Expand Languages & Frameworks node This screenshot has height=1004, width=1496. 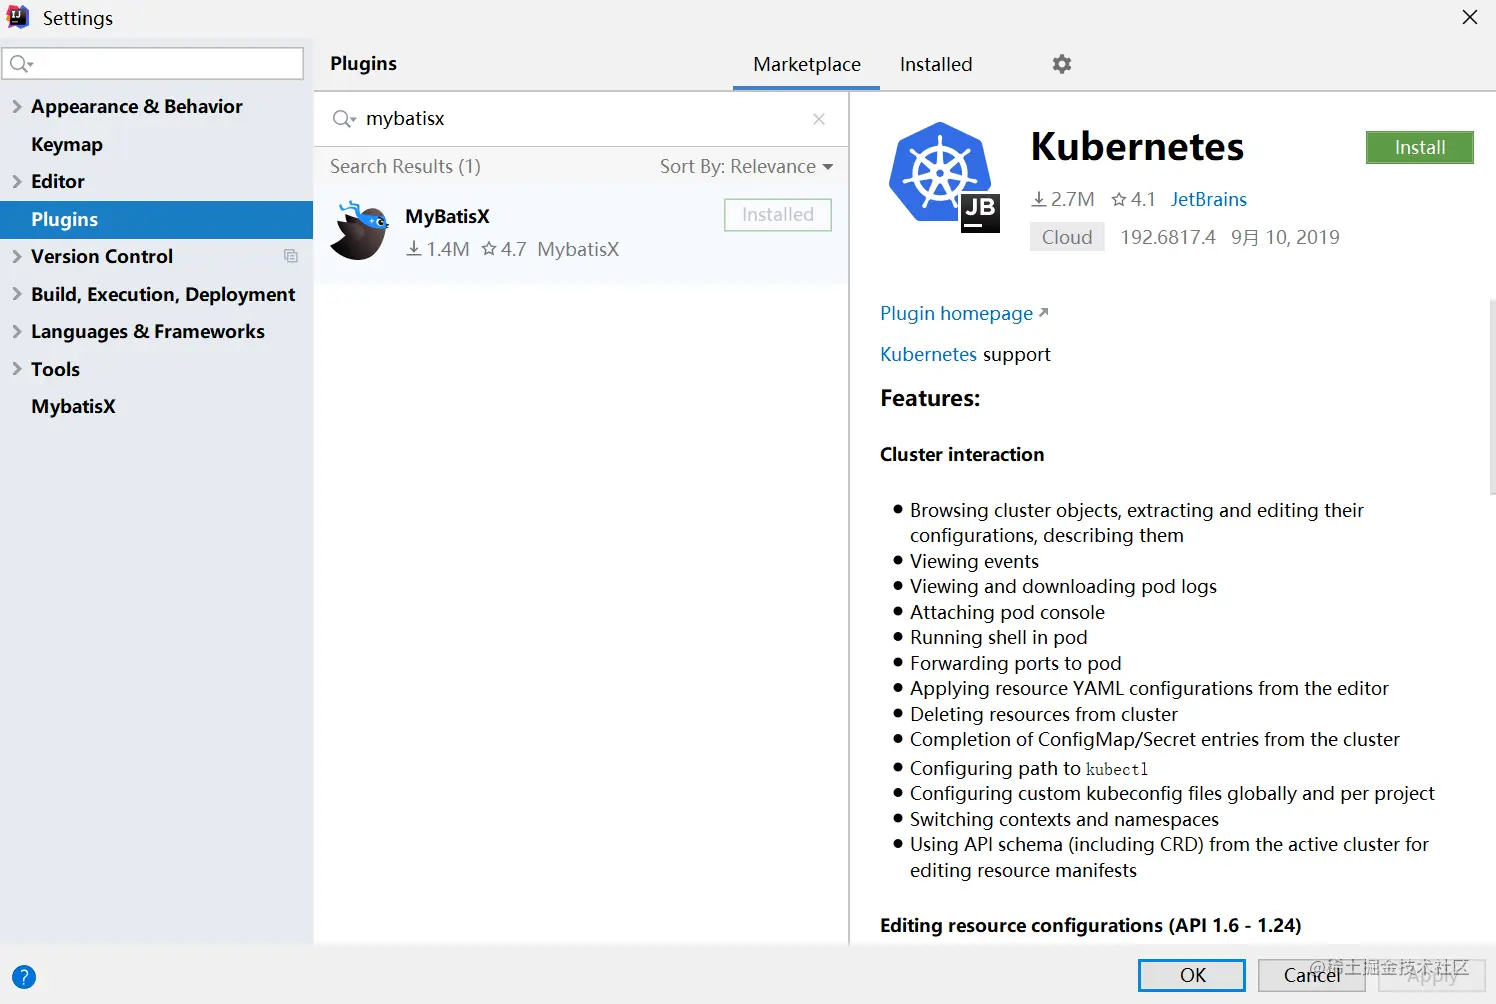tap(16, 331)
